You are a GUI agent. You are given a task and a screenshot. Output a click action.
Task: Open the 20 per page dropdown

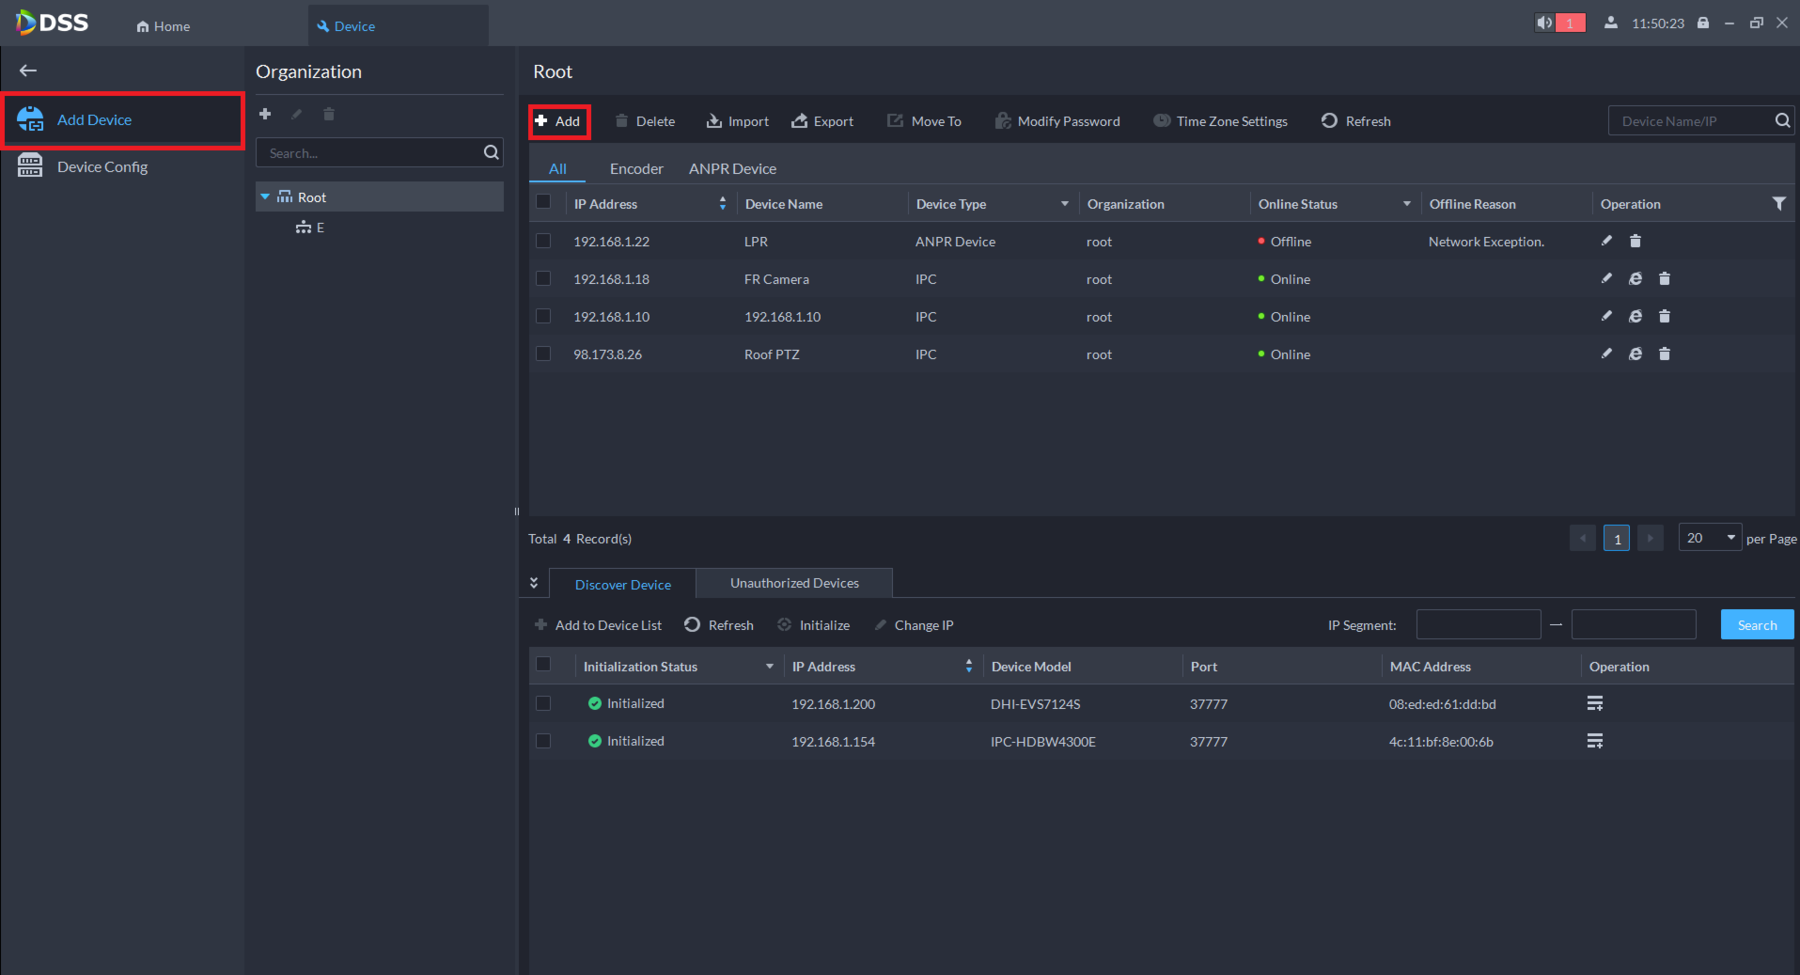coord(1710,538)
